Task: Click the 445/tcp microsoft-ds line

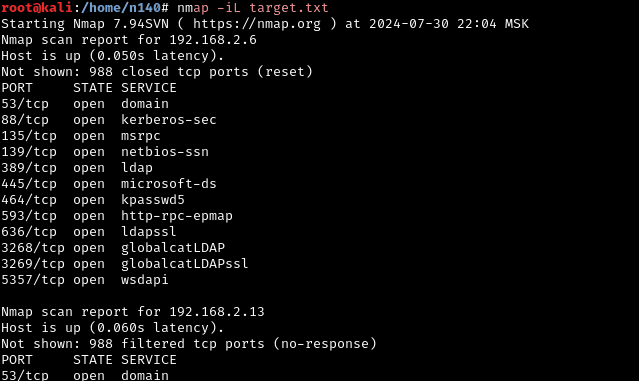Action: [108, 184]
